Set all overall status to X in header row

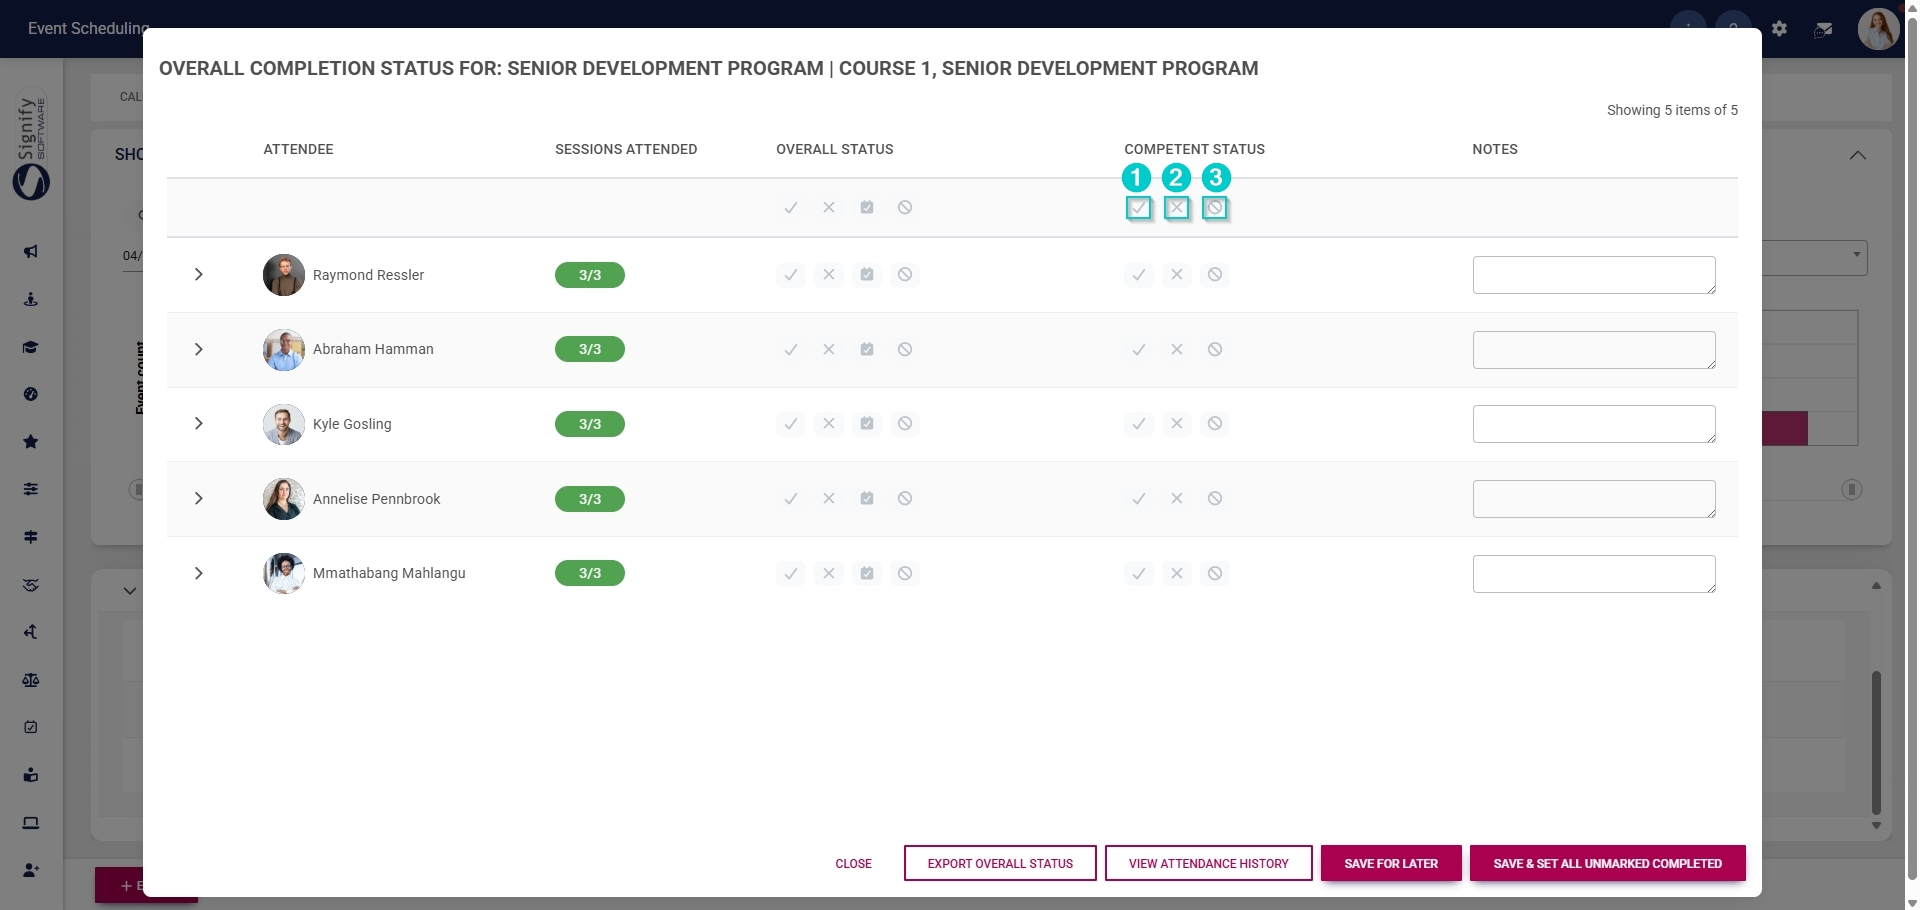pos(829,208)
